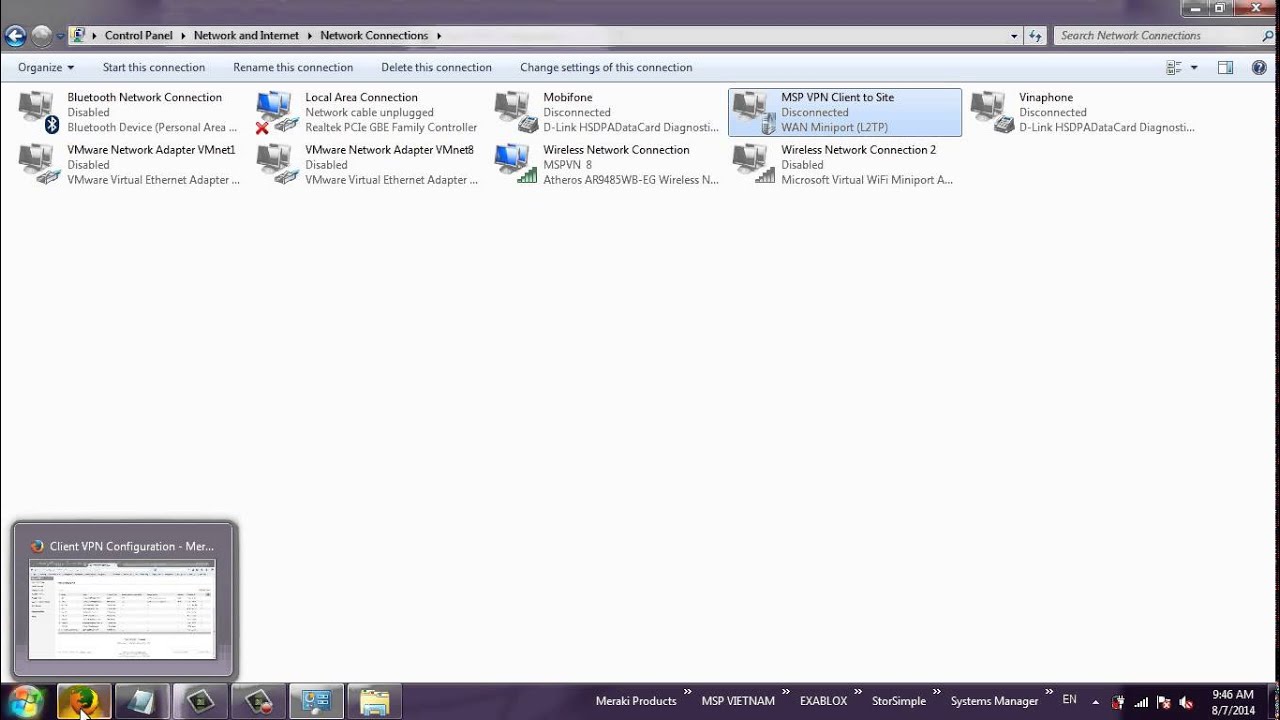Open the MSP VIETNAM taskbar toolbar
Viewport: 1280px width, 720px height.
pos(738,701)
